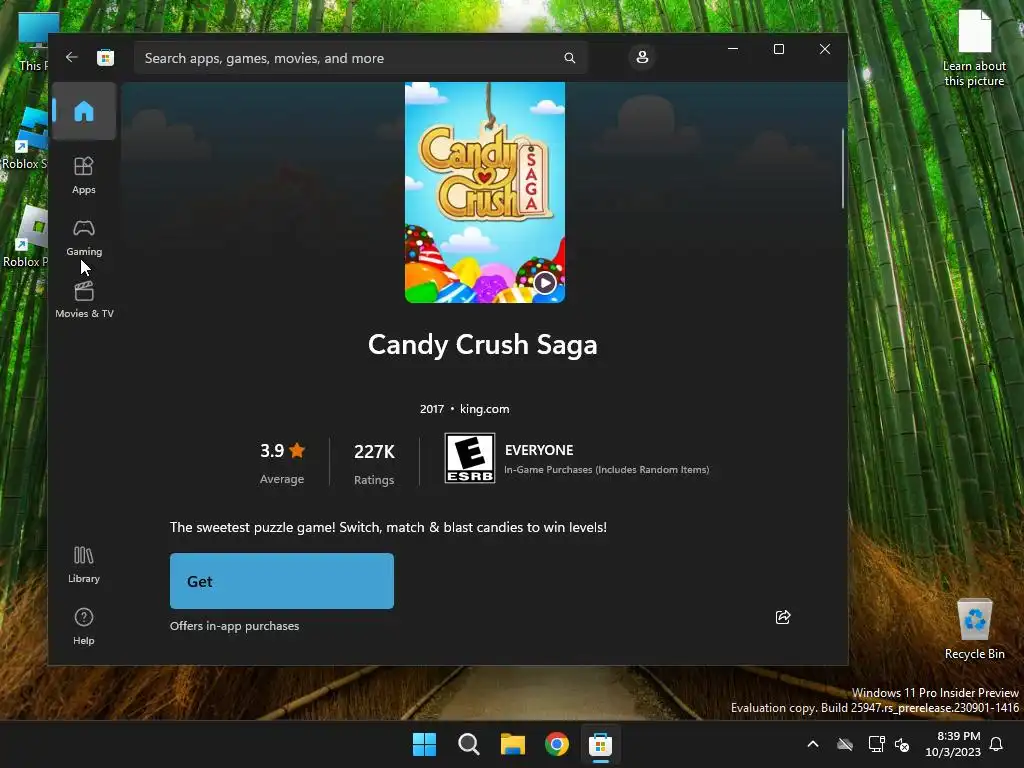Expand hidden system tray icons chevron
The width and height of the screenshot is (1024, 768).
[813, 744]
